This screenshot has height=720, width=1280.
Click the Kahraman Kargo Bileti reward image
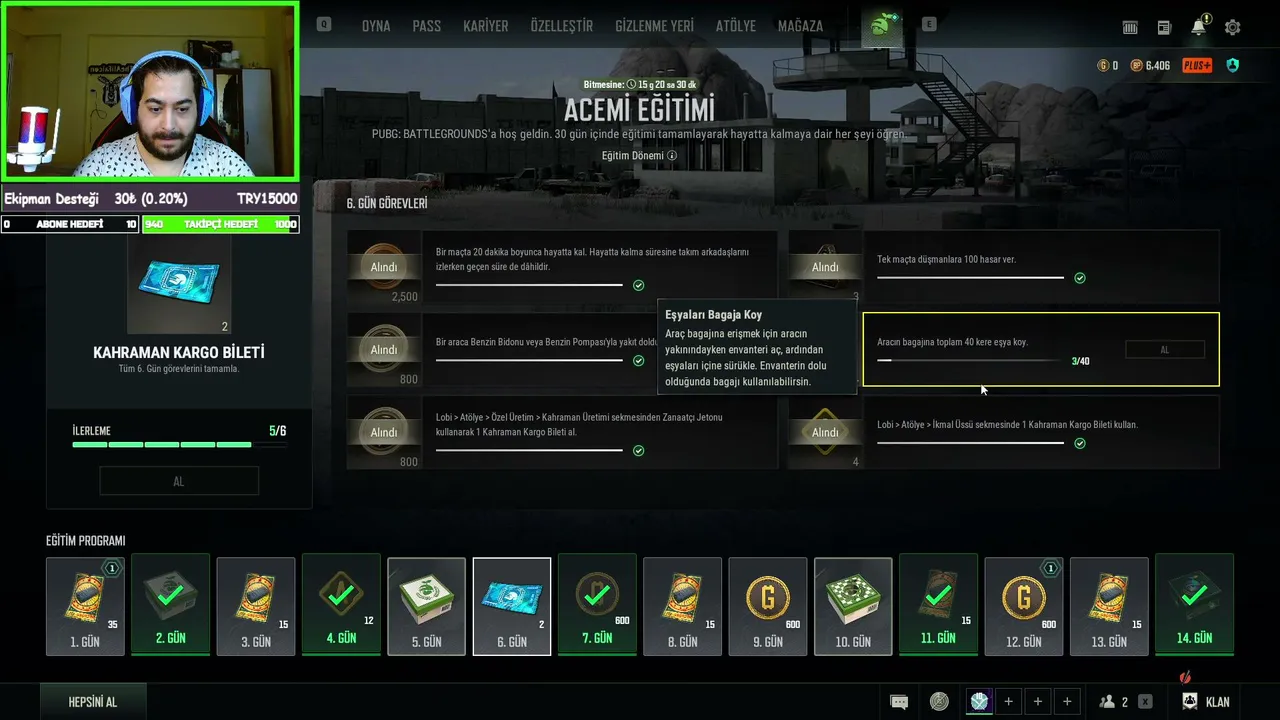(x=179, y=285)
